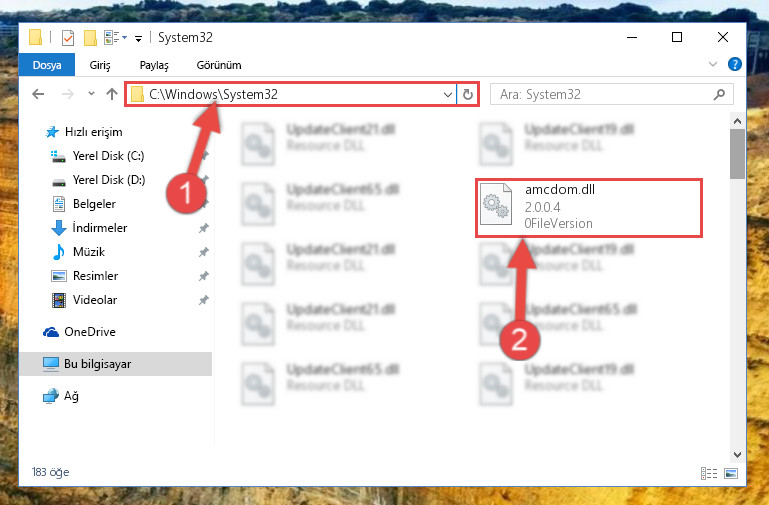
Task: Unpin İndirmeler from quick access
Action: coord(204,228)
